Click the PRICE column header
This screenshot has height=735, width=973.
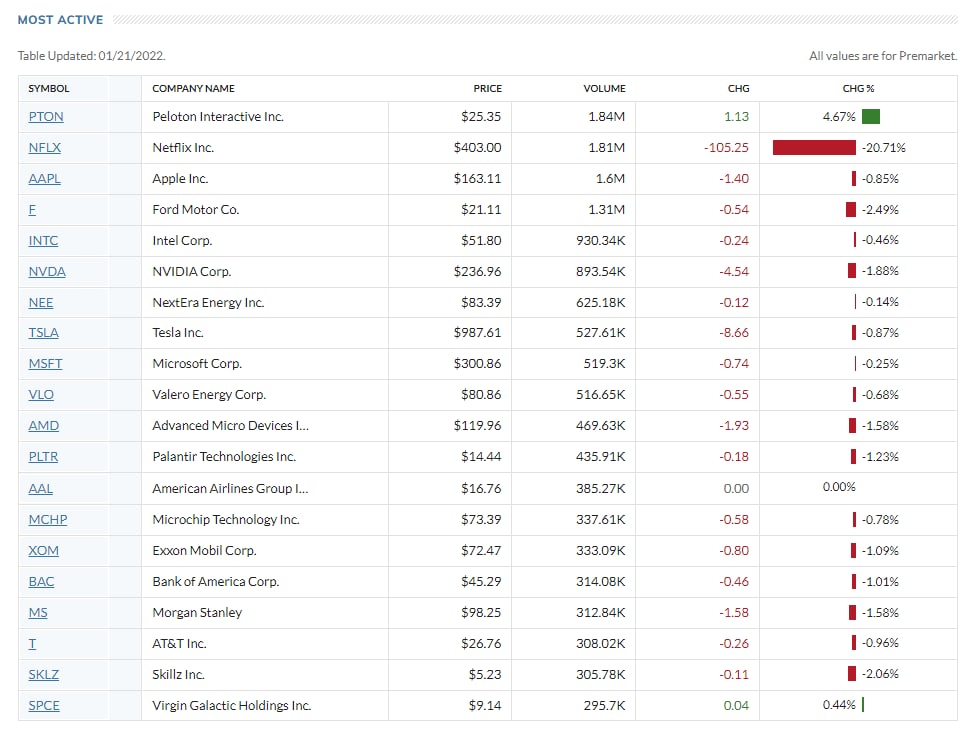[488, 89]
